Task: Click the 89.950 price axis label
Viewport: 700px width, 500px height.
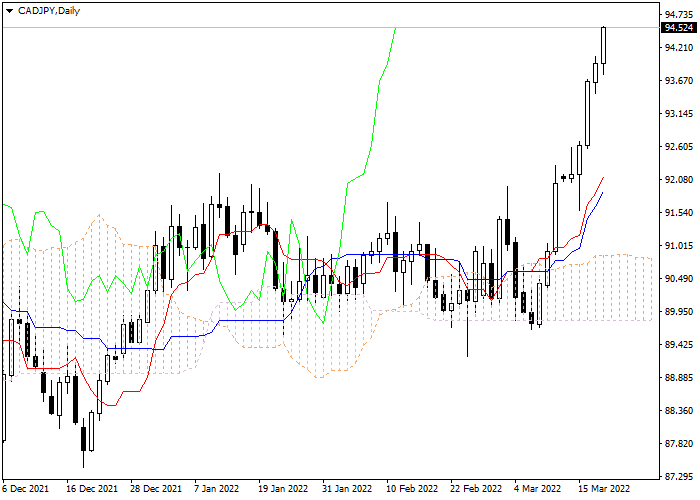Action: pos(678,312)
